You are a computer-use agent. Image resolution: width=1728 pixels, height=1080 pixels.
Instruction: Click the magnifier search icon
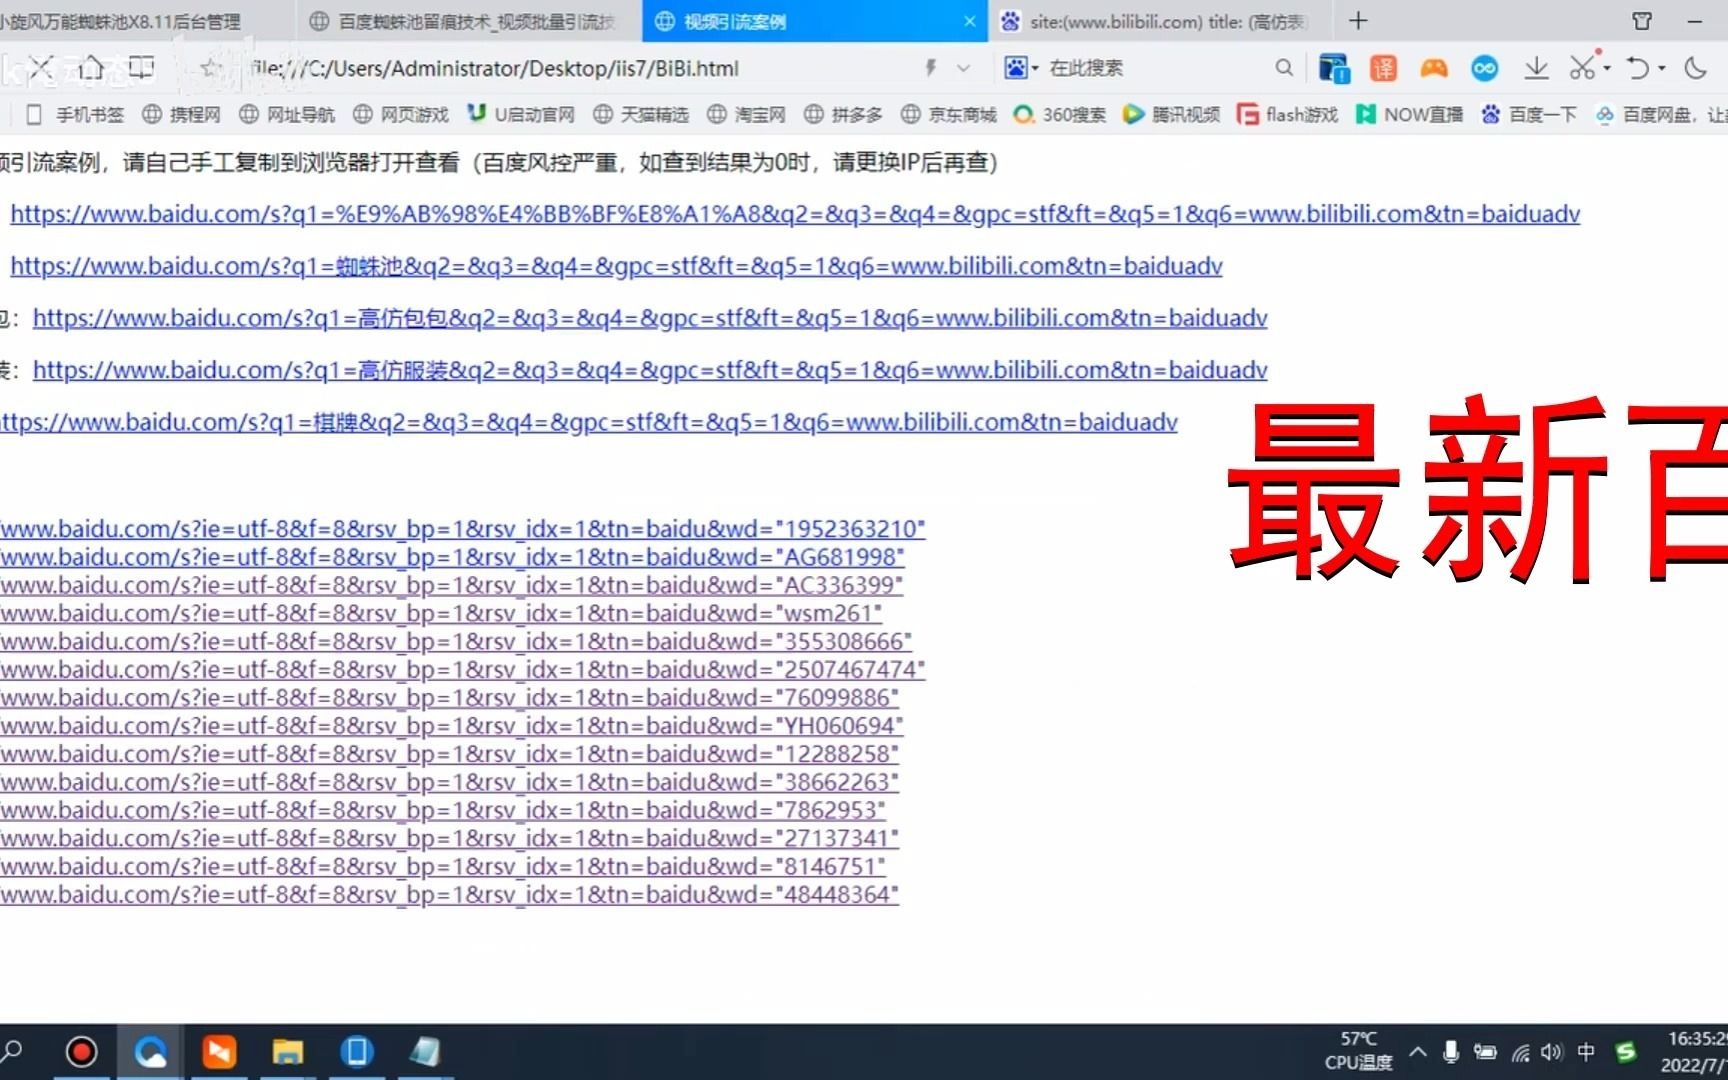(1284, 68)
